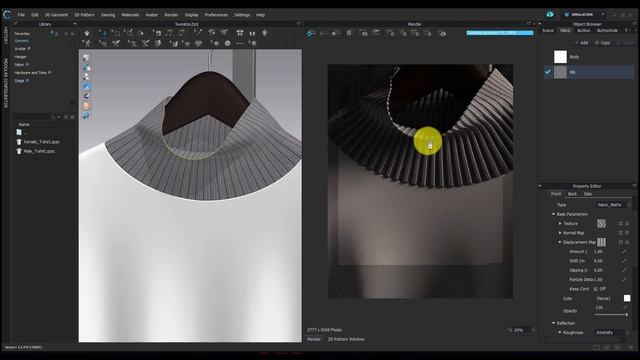Image resolution: width=640 pixels, height=360 pixels.
Task: Open the Type fabric_Matte dropdown
Action: (613, 204)
